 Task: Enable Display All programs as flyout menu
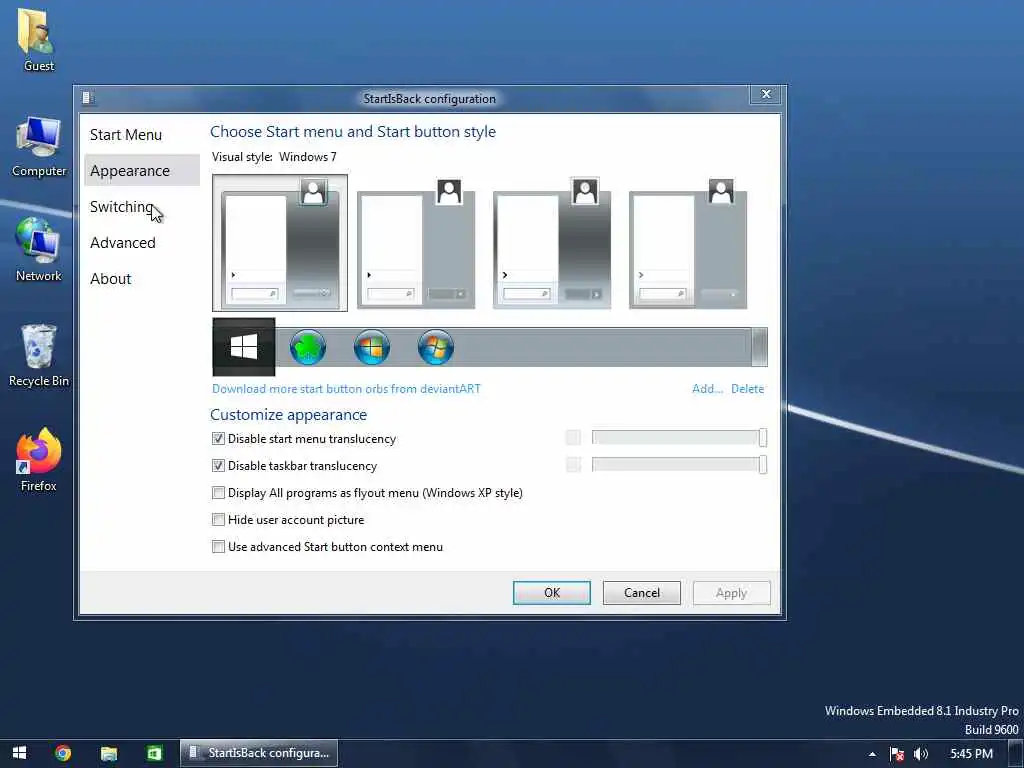pos(218,492)
